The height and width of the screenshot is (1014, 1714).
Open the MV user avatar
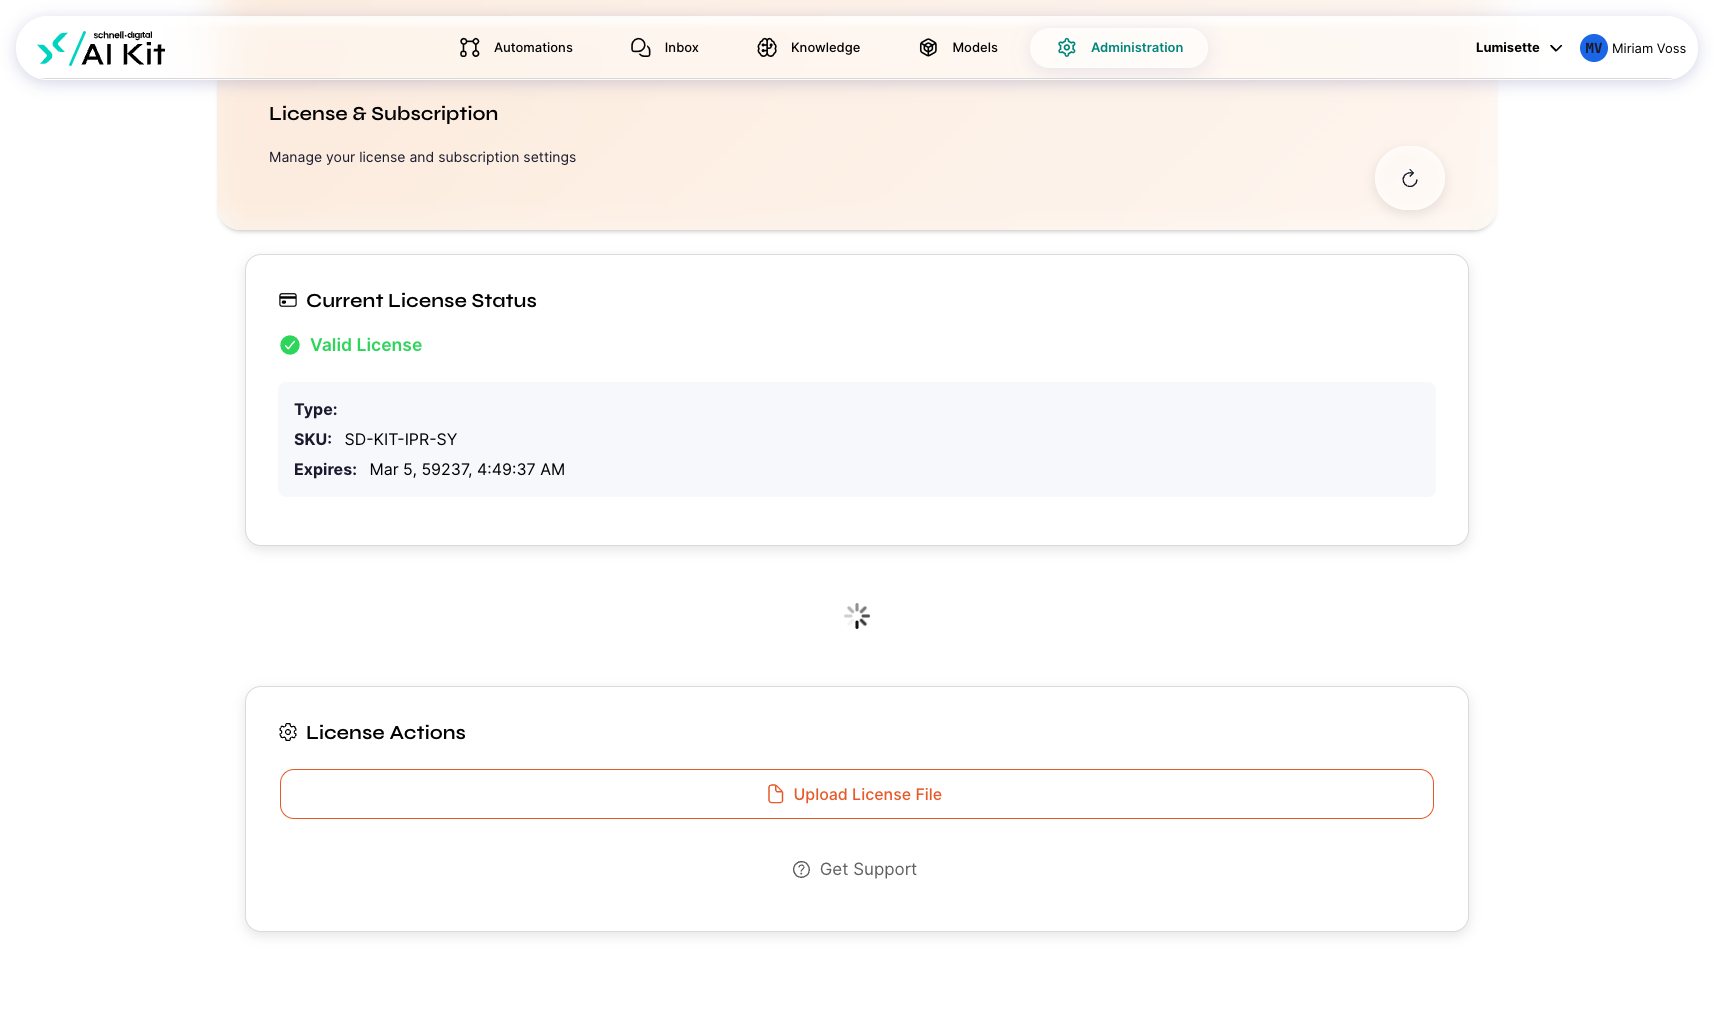pyautogui.click(x=1594, y=48)
